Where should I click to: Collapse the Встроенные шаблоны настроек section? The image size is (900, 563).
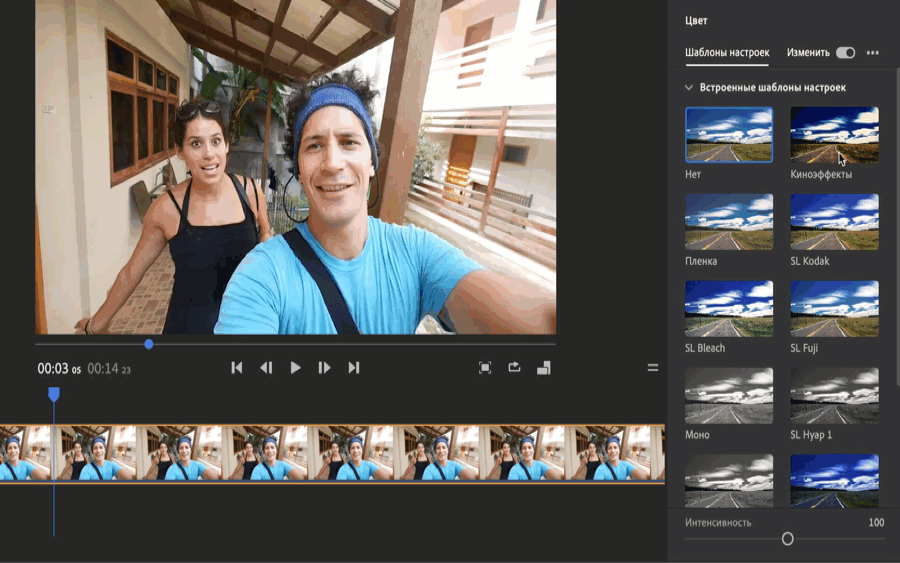pyautogui.click(x=689, y=88)
